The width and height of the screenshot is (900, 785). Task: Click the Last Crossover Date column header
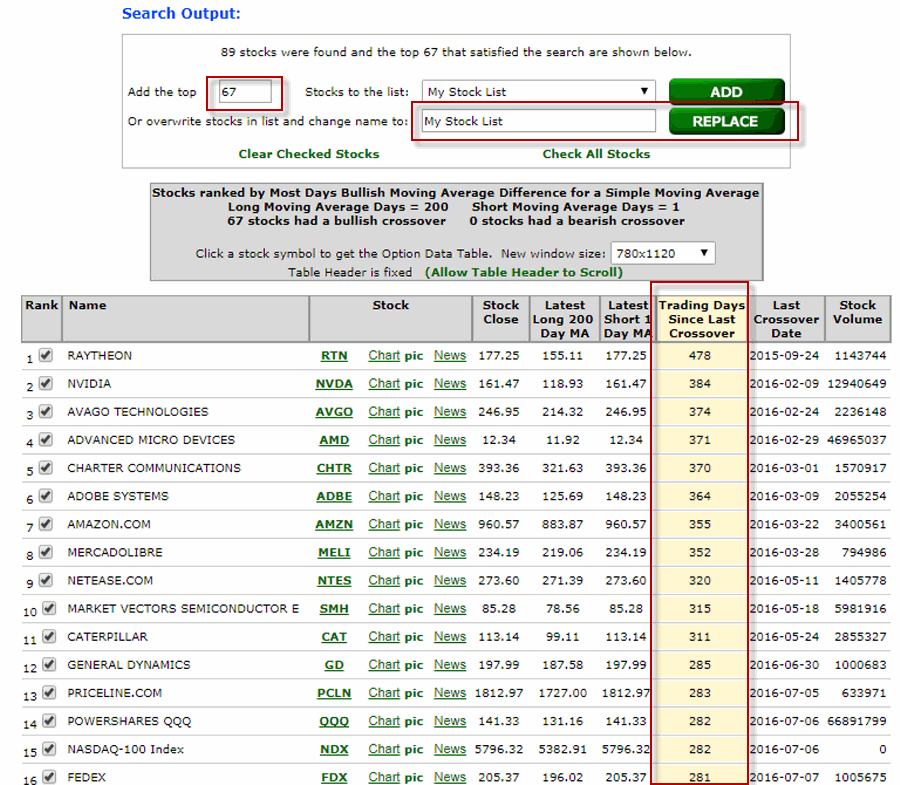pyautogui.click(x=786, y=319)
